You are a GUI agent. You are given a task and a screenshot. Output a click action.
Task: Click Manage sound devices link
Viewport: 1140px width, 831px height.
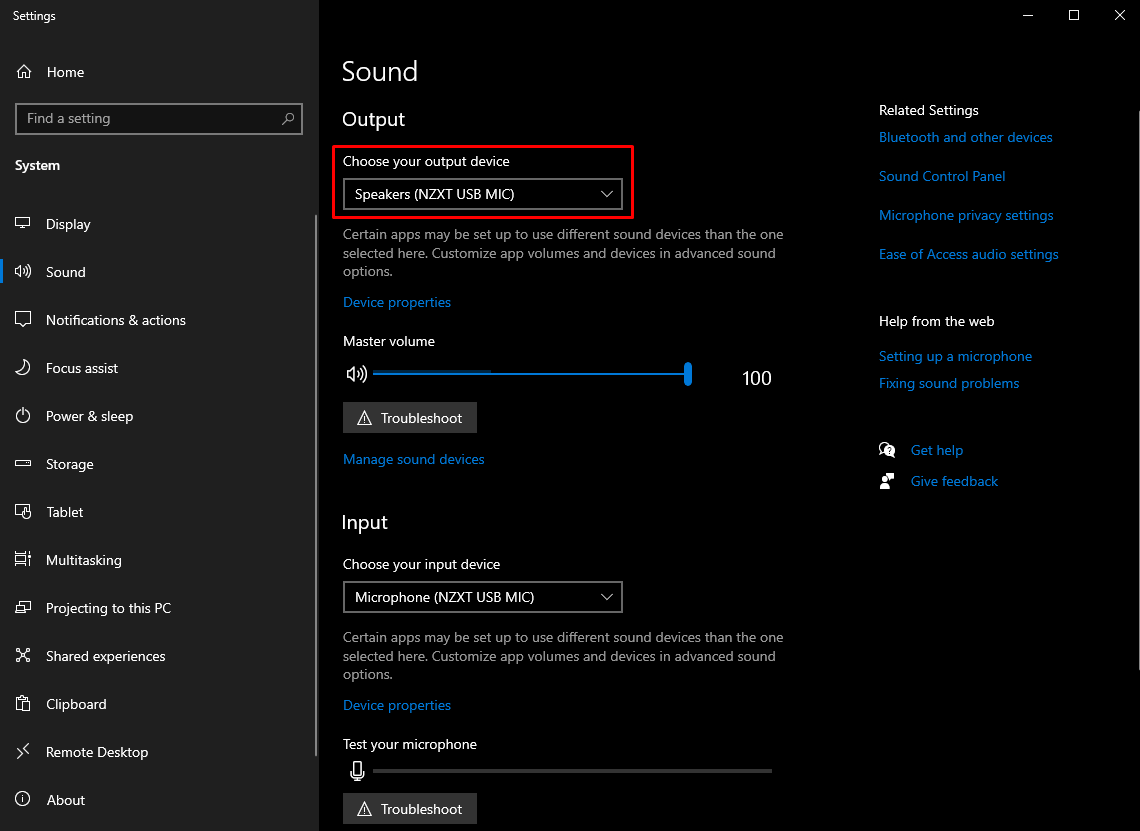414,459
